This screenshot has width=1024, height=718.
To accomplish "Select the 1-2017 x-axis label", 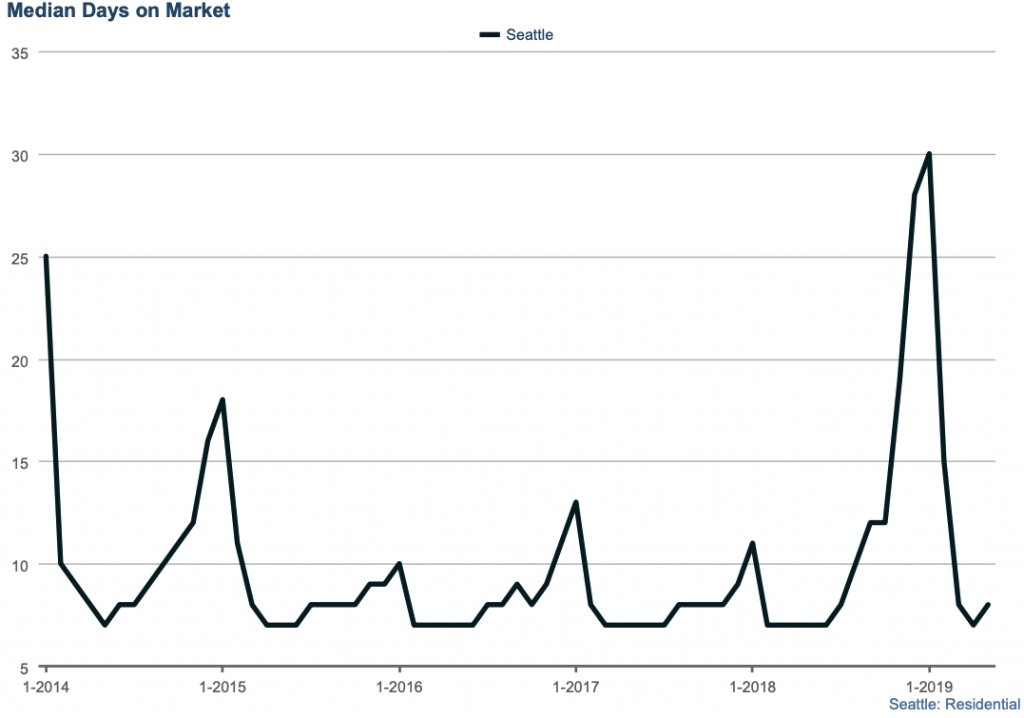I will tap(575, 687).
